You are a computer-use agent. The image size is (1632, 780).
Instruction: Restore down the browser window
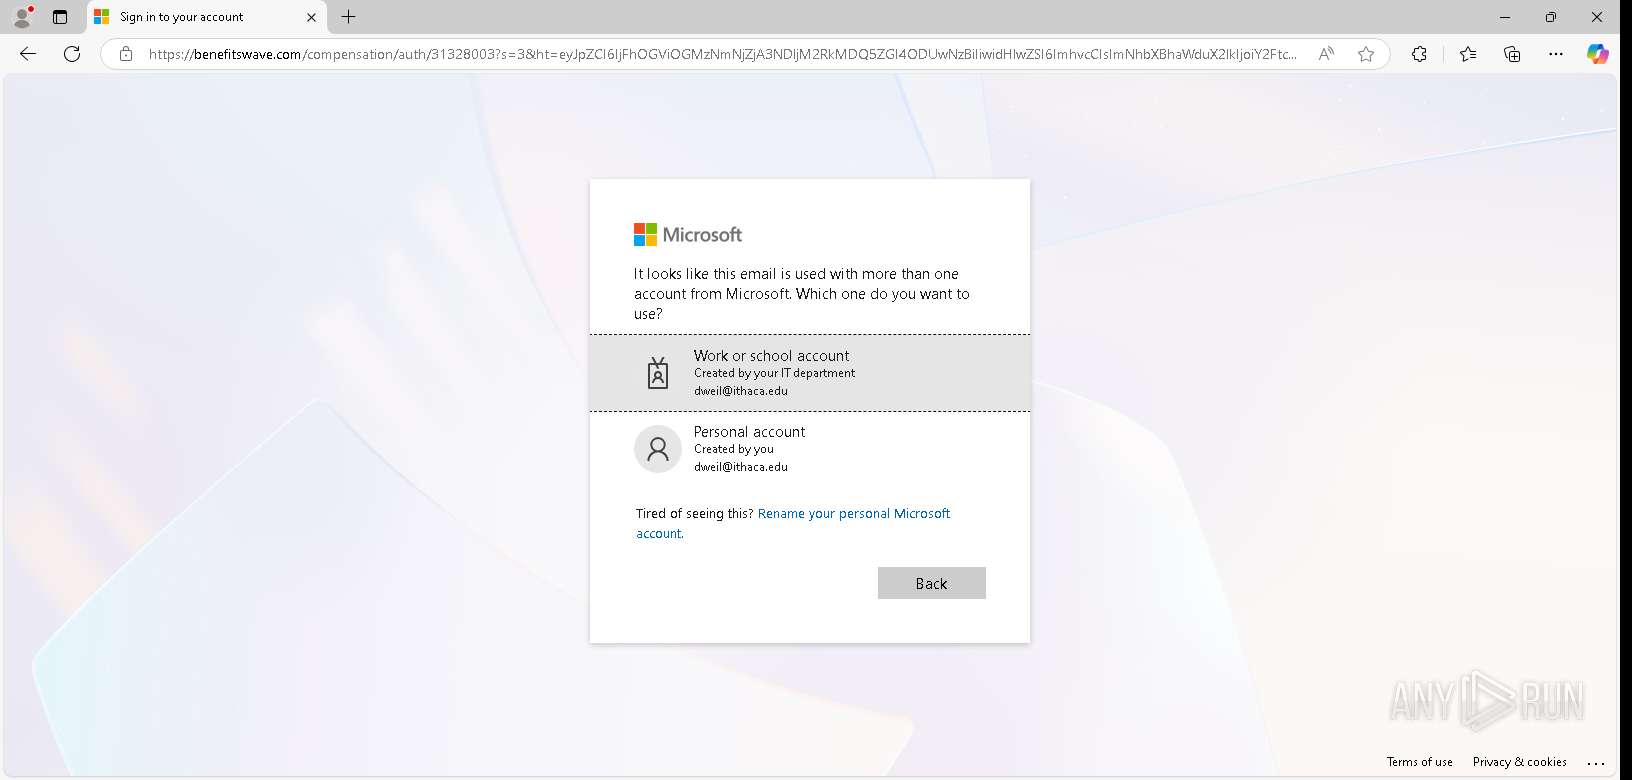pos(1551,17)
